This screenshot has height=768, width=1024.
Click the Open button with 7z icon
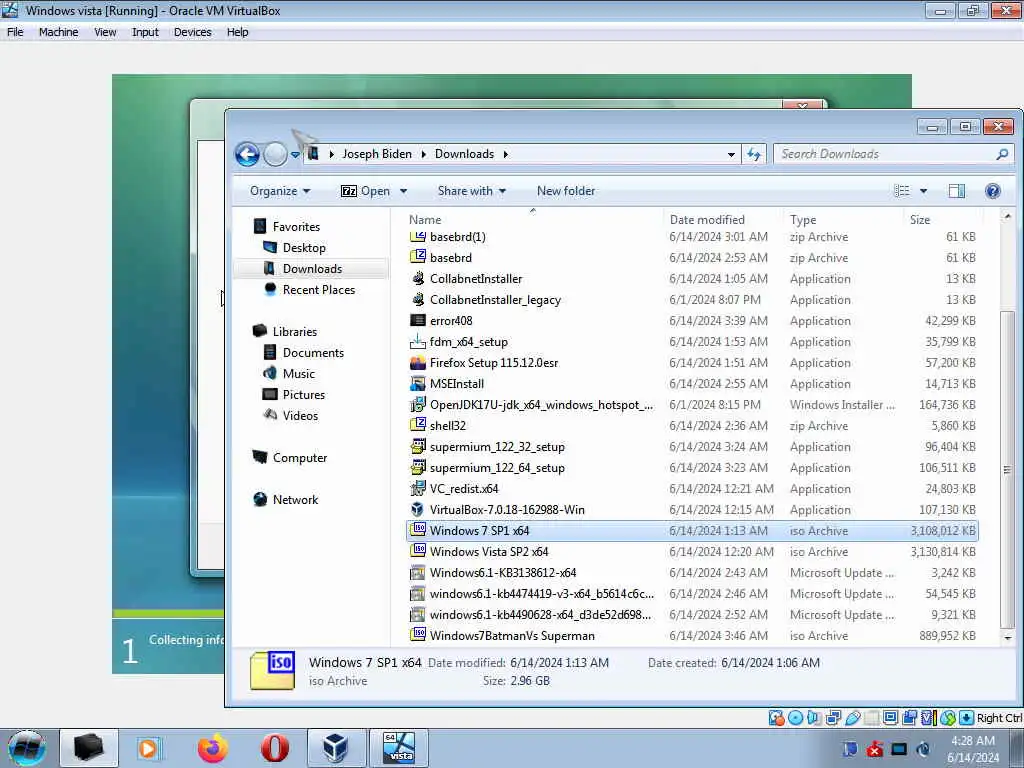pos(366,191)
